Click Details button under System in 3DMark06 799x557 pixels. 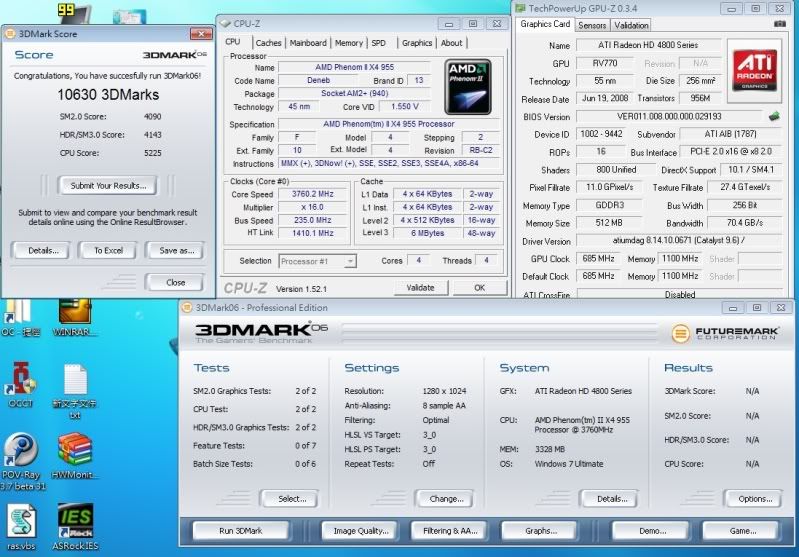click(611, 498)
